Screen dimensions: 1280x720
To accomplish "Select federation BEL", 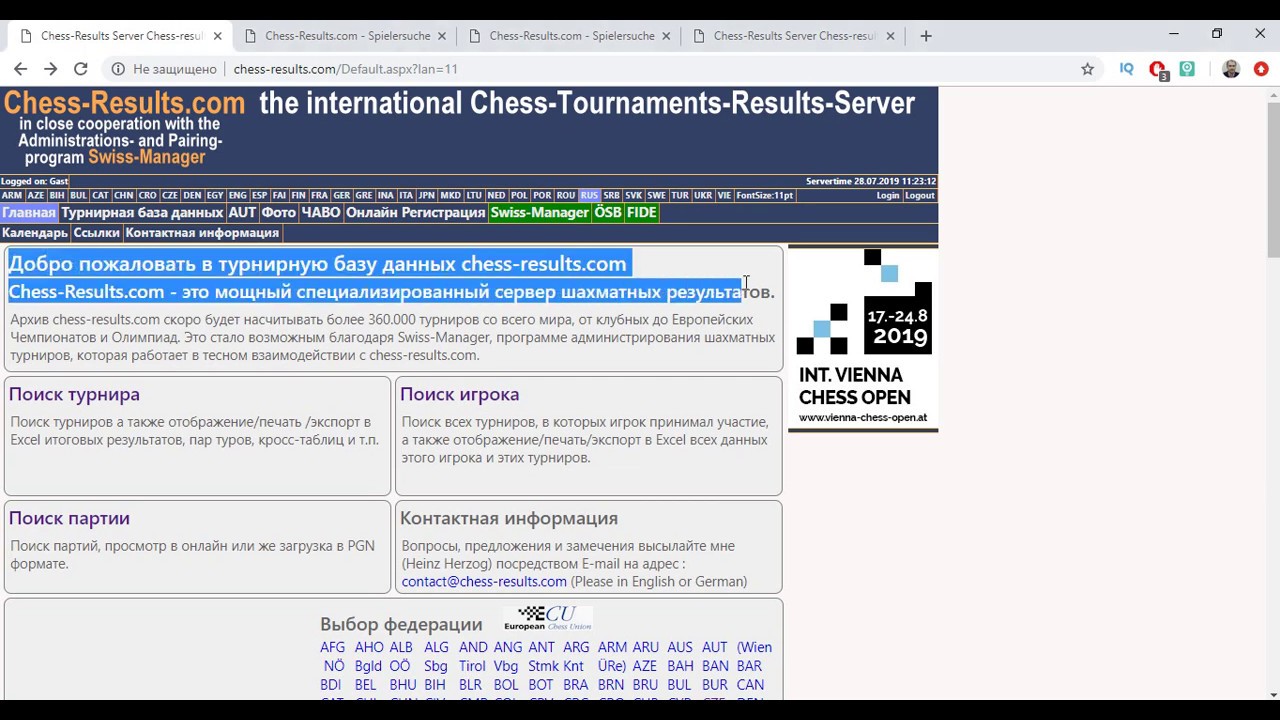I will click(365, 685).
